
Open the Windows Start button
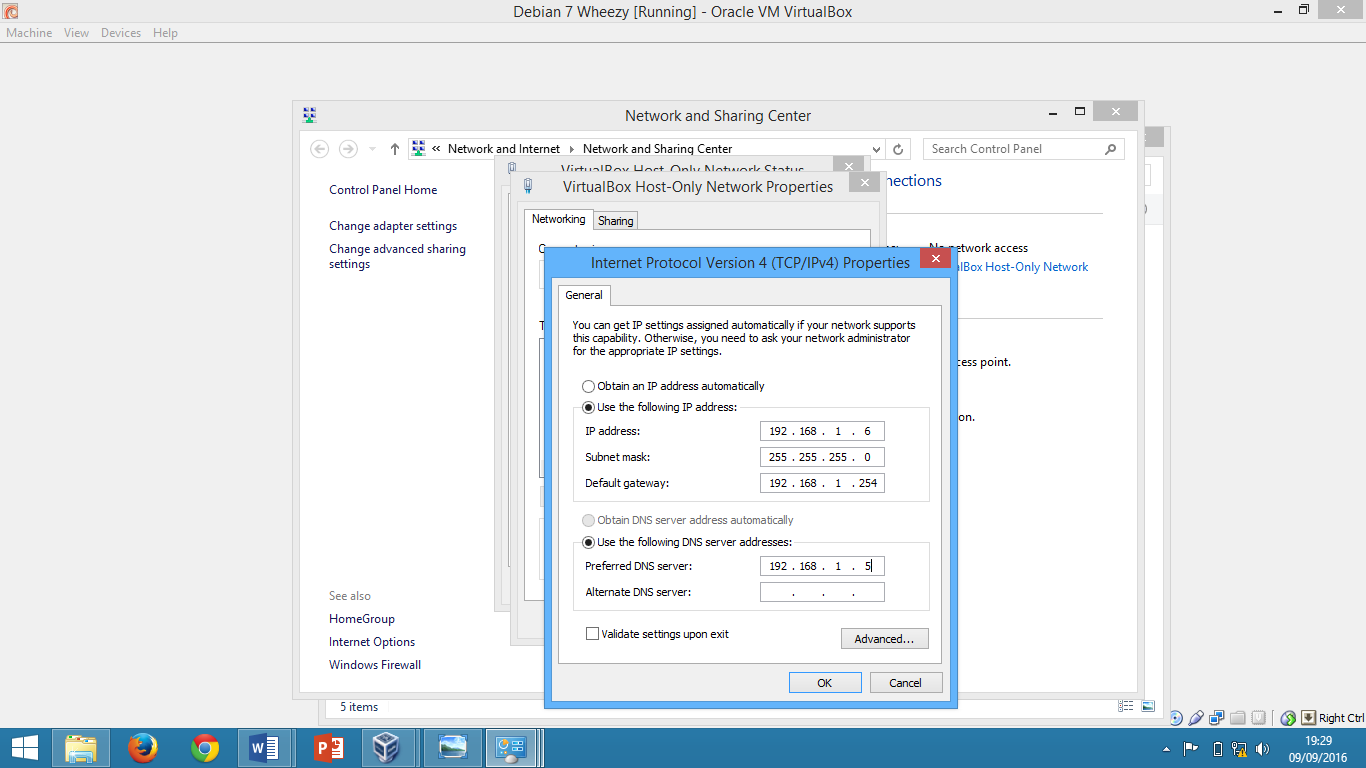point(25,748)
